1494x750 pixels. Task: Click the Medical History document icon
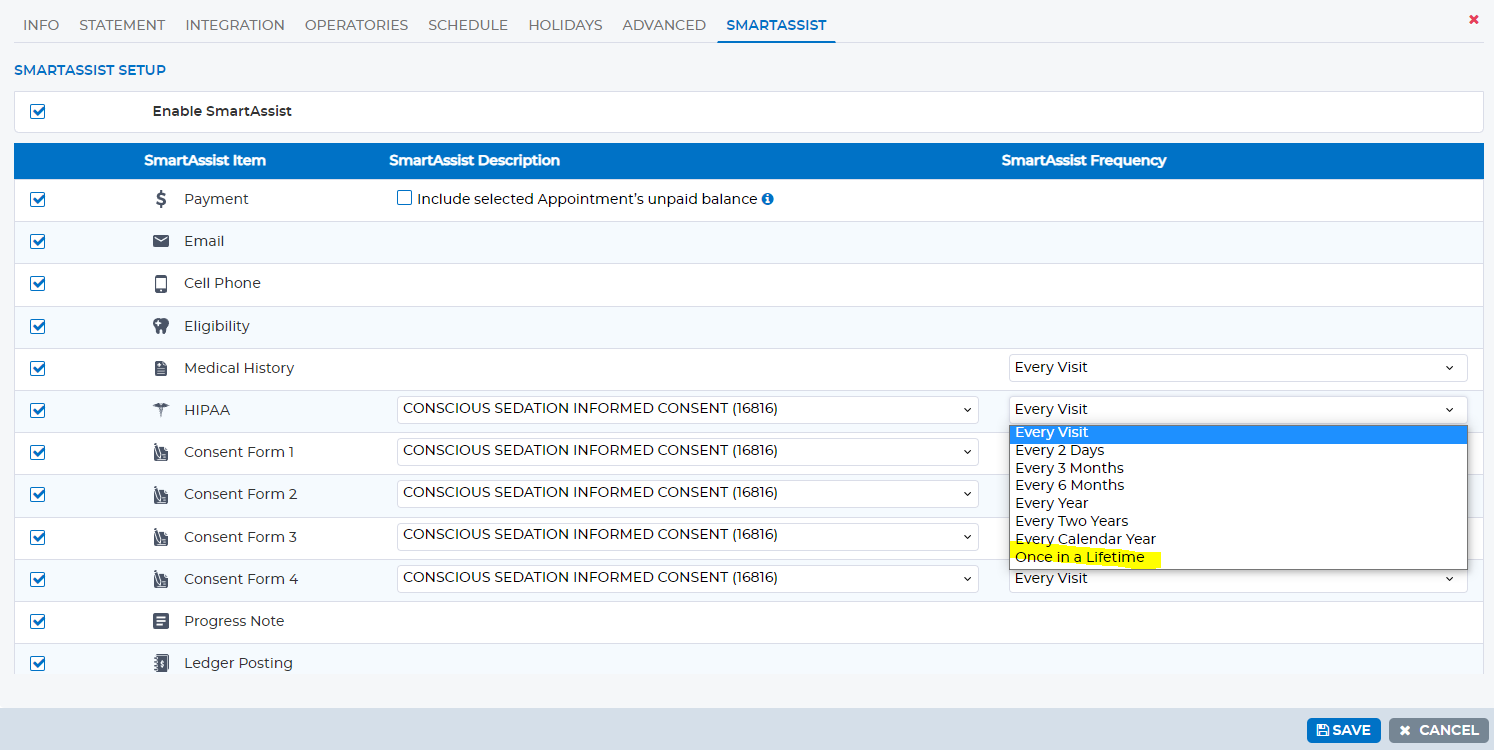[x=161, y=368]
